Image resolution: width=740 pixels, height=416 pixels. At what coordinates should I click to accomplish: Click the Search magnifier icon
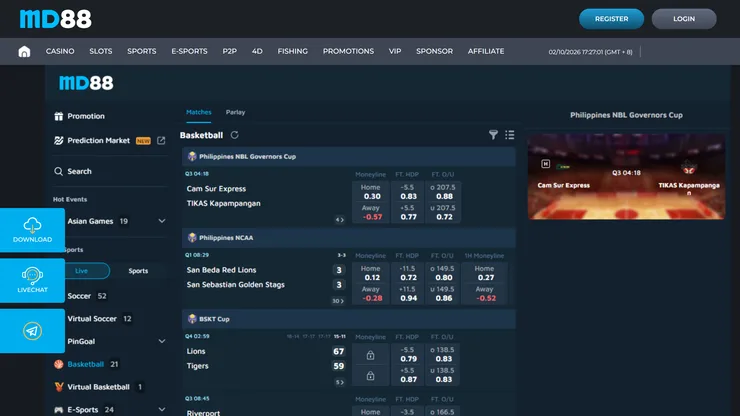click(59, 171)
